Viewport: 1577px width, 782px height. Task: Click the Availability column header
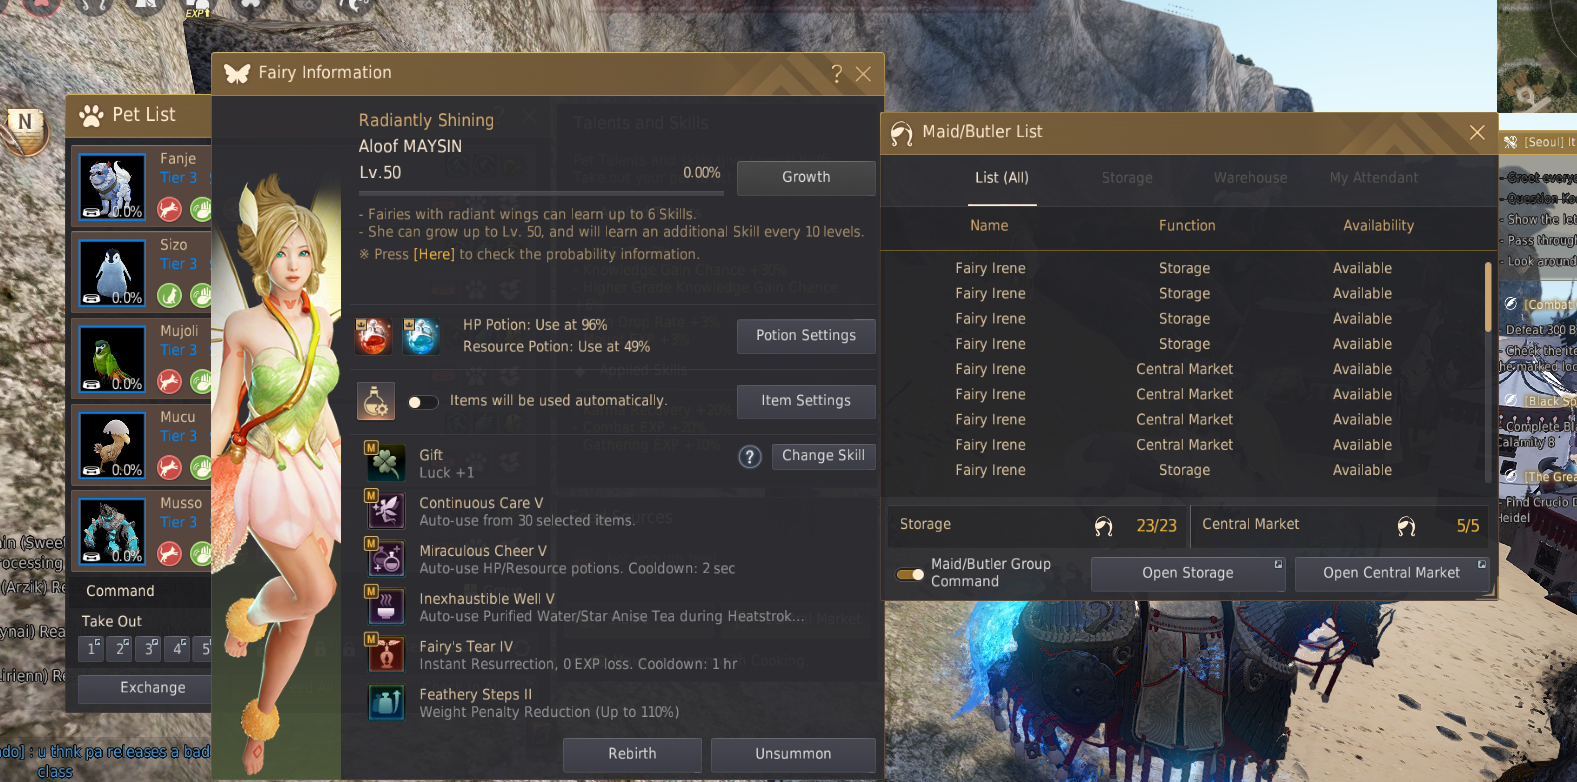(x=1378, y=226)
